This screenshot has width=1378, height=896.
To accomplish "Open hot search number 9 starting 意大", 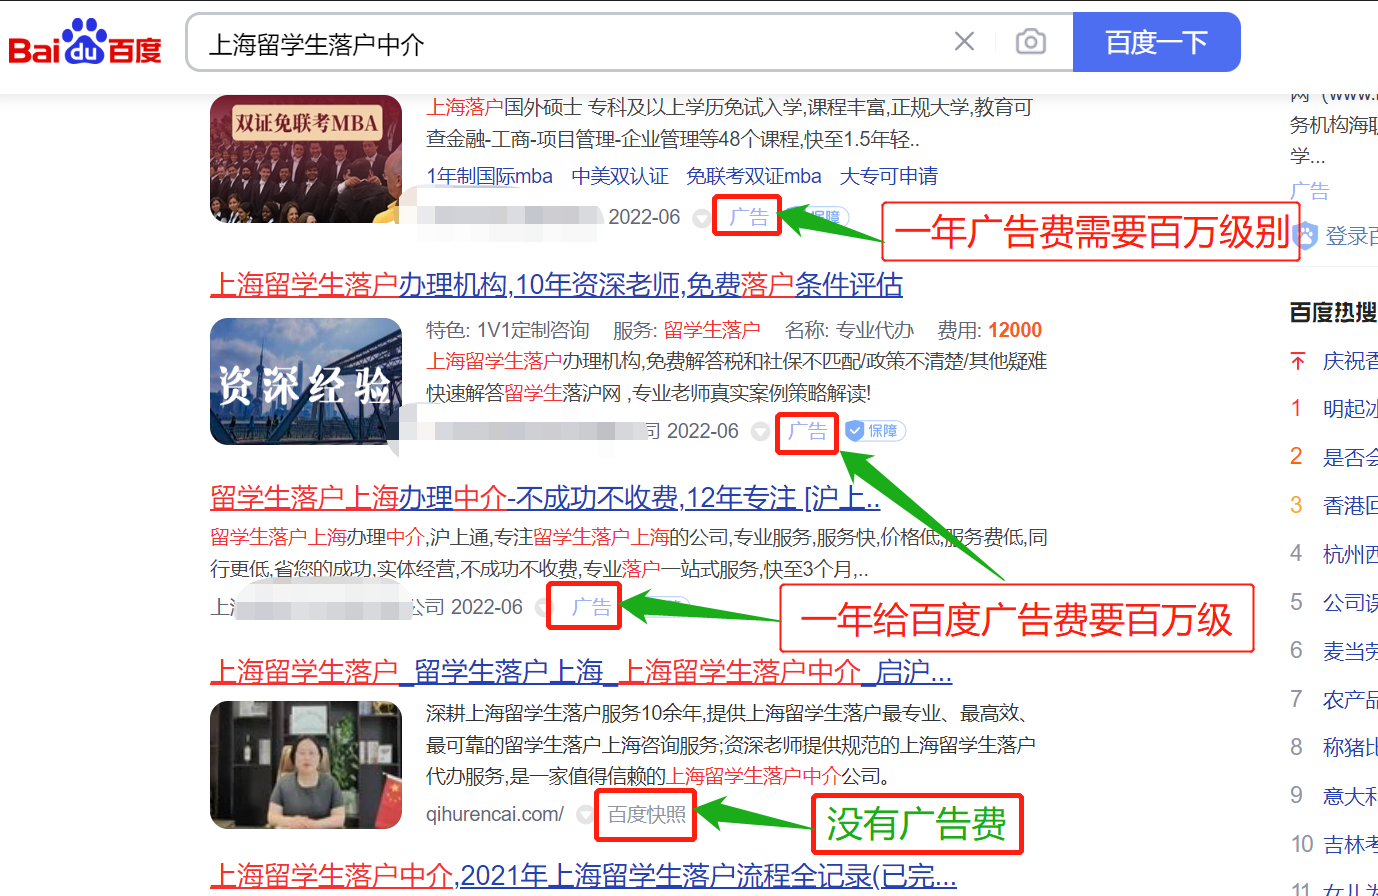I will pos(1349,796).
